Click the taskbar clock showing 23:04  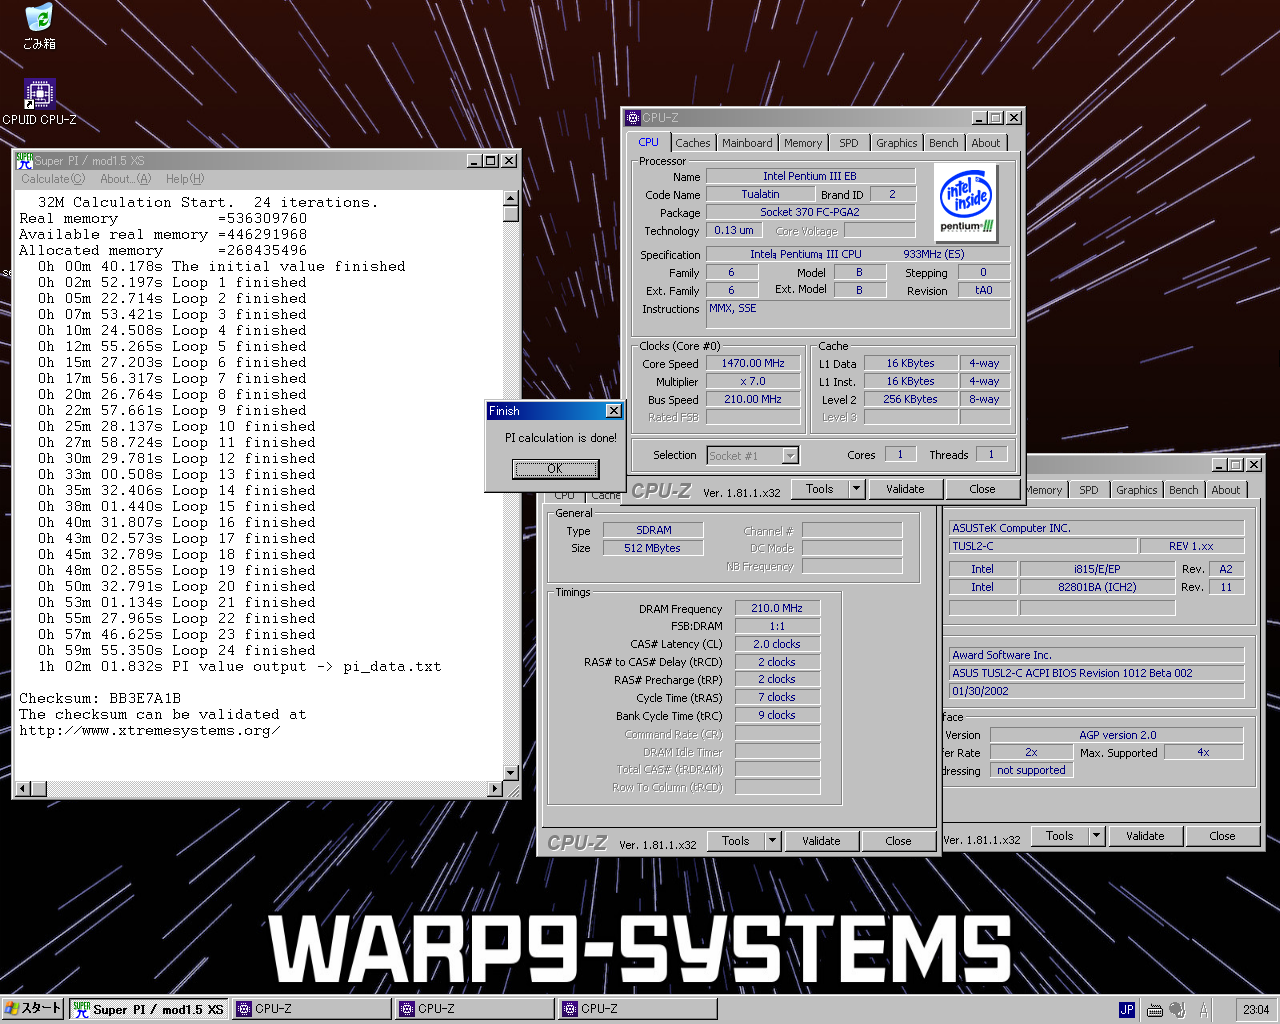click(1256, 1010)
